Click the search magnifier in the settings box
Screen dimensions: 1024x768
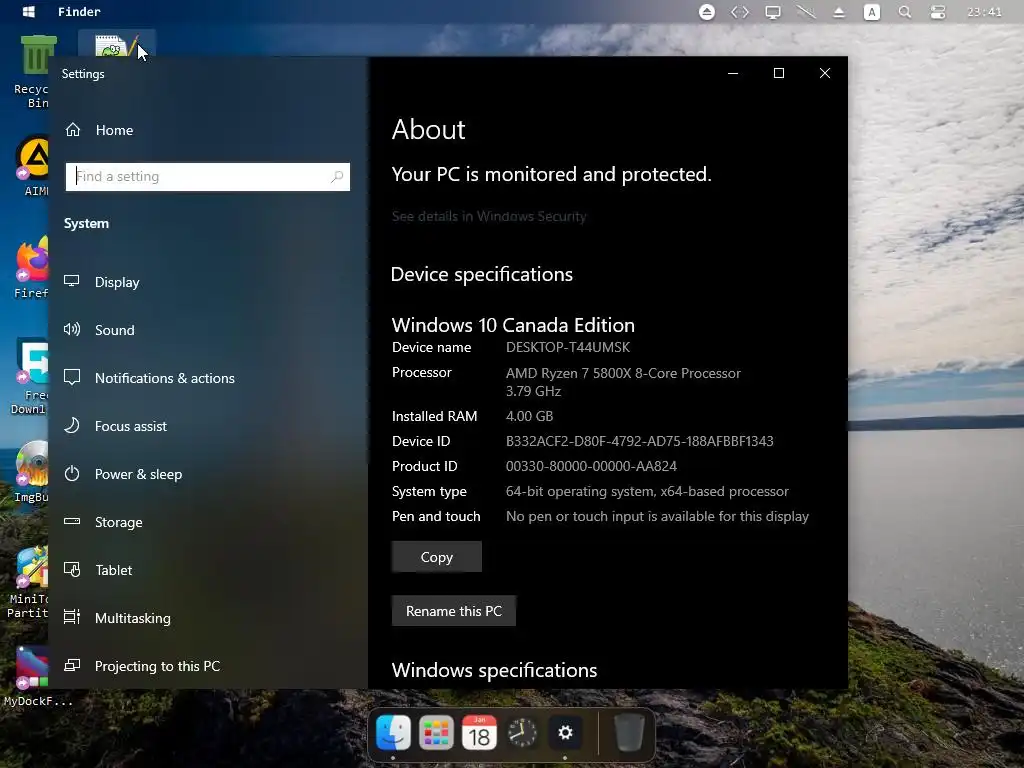337,177
